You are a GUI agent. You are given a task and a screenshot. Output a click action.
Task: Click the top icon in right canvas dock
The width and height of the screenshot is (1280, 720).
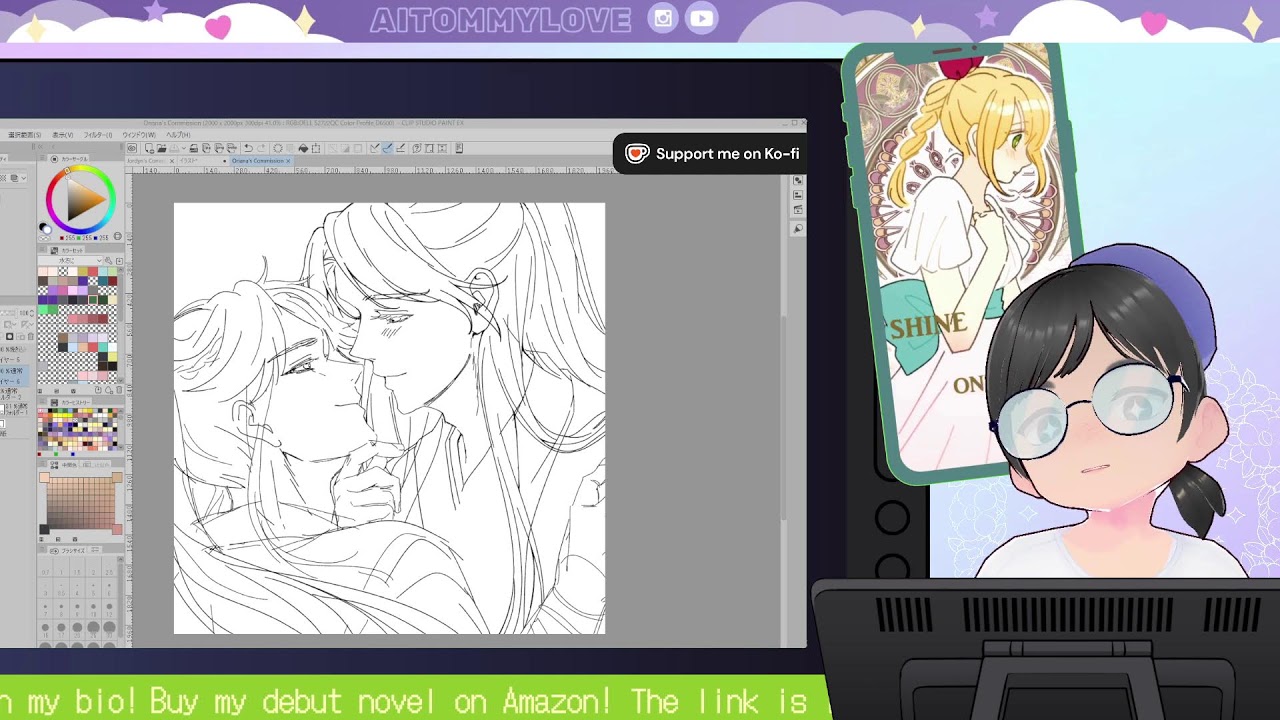click(x=798, y=181)
